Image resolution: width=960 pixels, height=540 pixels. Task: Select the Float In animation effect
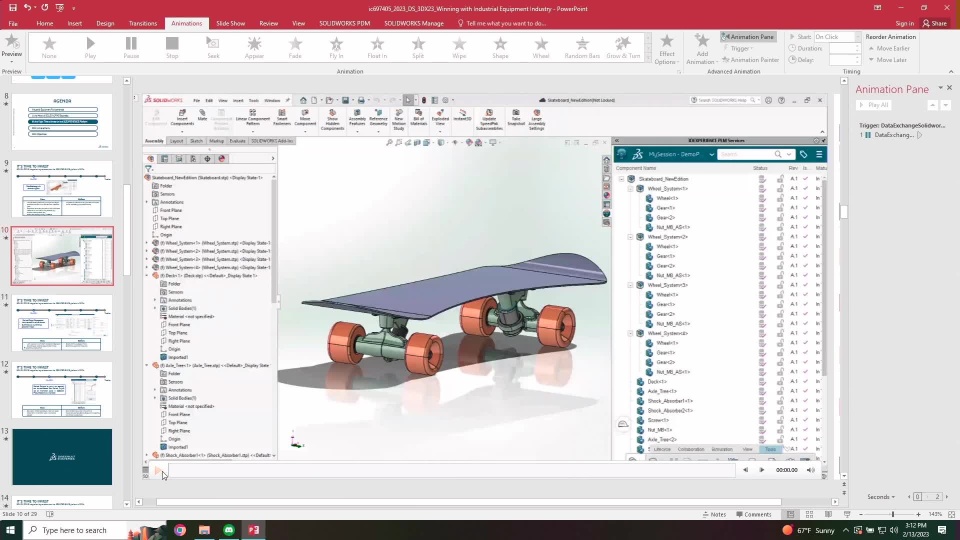click(x=377, y=48)
